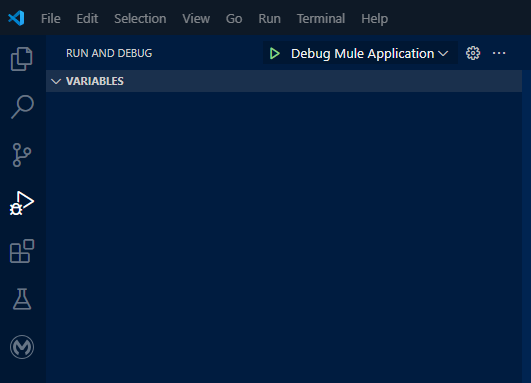Open the Explorer view in activity bar
This screenshot has height=383, width=531.
(22, 59)
